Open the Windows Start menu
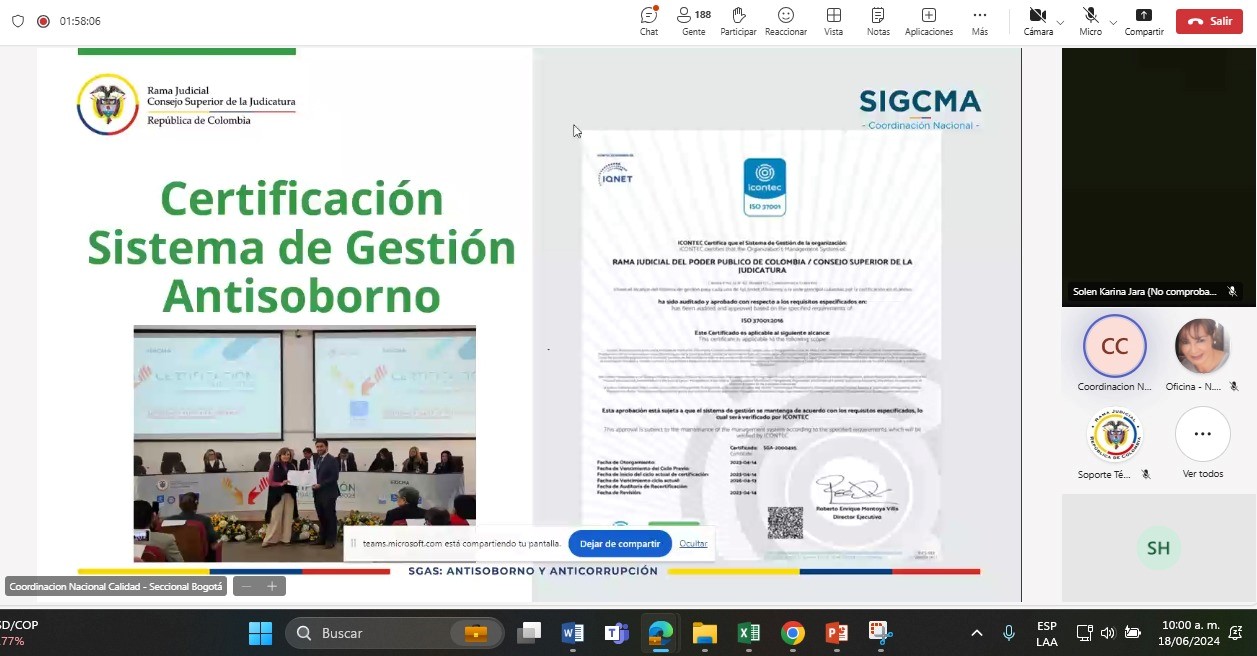This screenshot has height=656, width=1257. click(x=260, y=633)
